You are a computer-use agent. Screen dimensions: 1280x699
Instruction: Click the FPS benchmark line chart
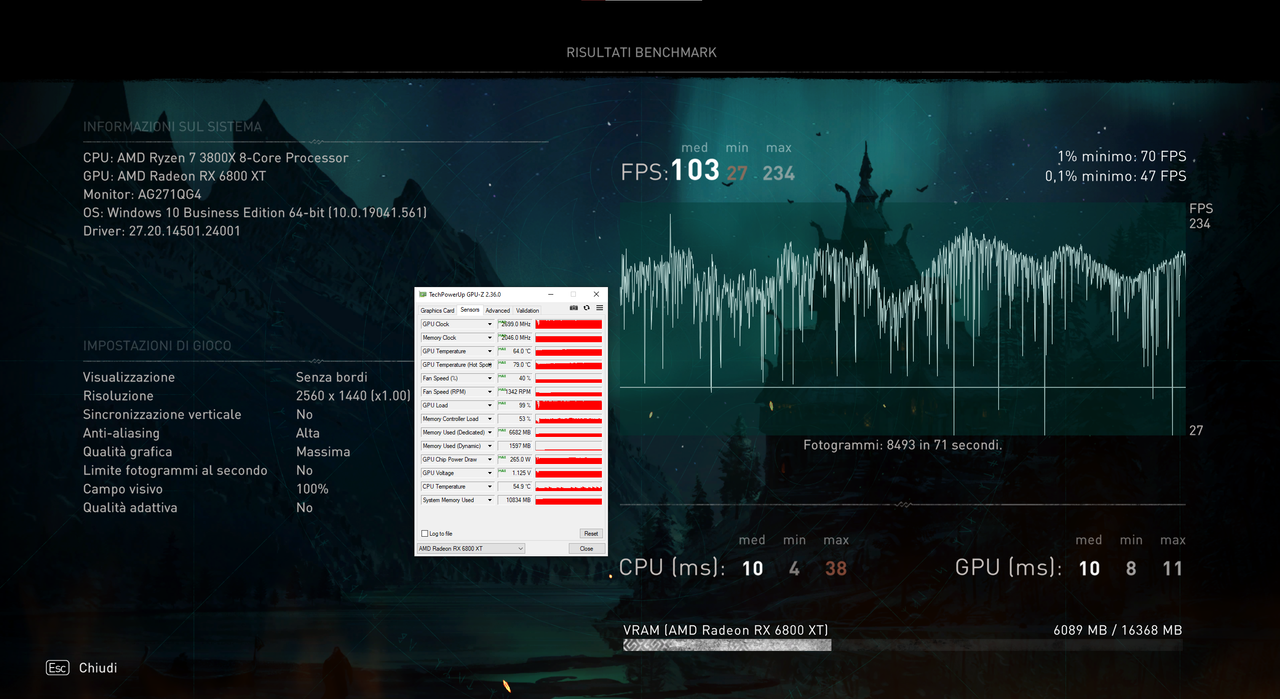pyautogui.click(x=902, y=318)
